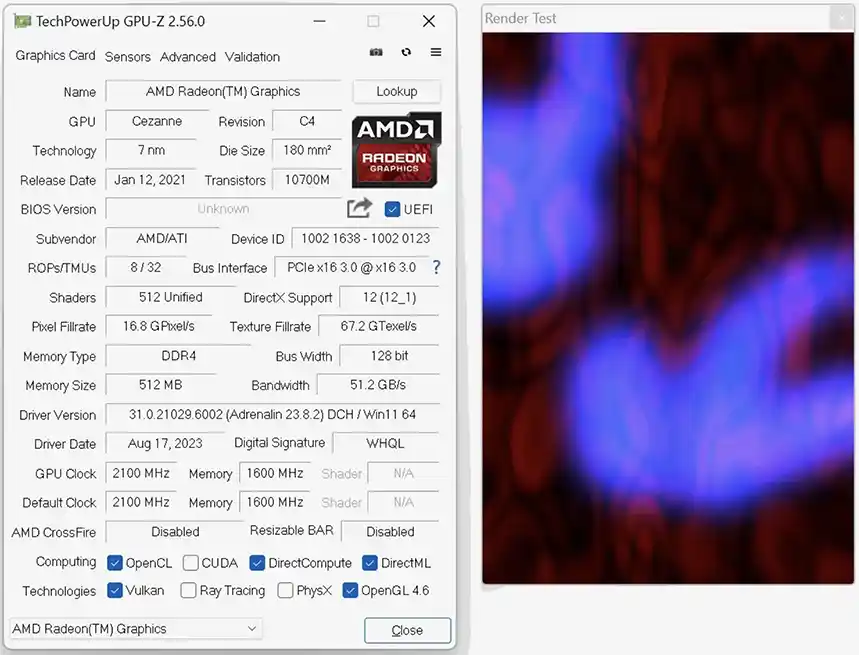Image resolution: width=859 pixels, height=655 pixels.
Task: Open the Advanced tab
Action: click(188, 57)
